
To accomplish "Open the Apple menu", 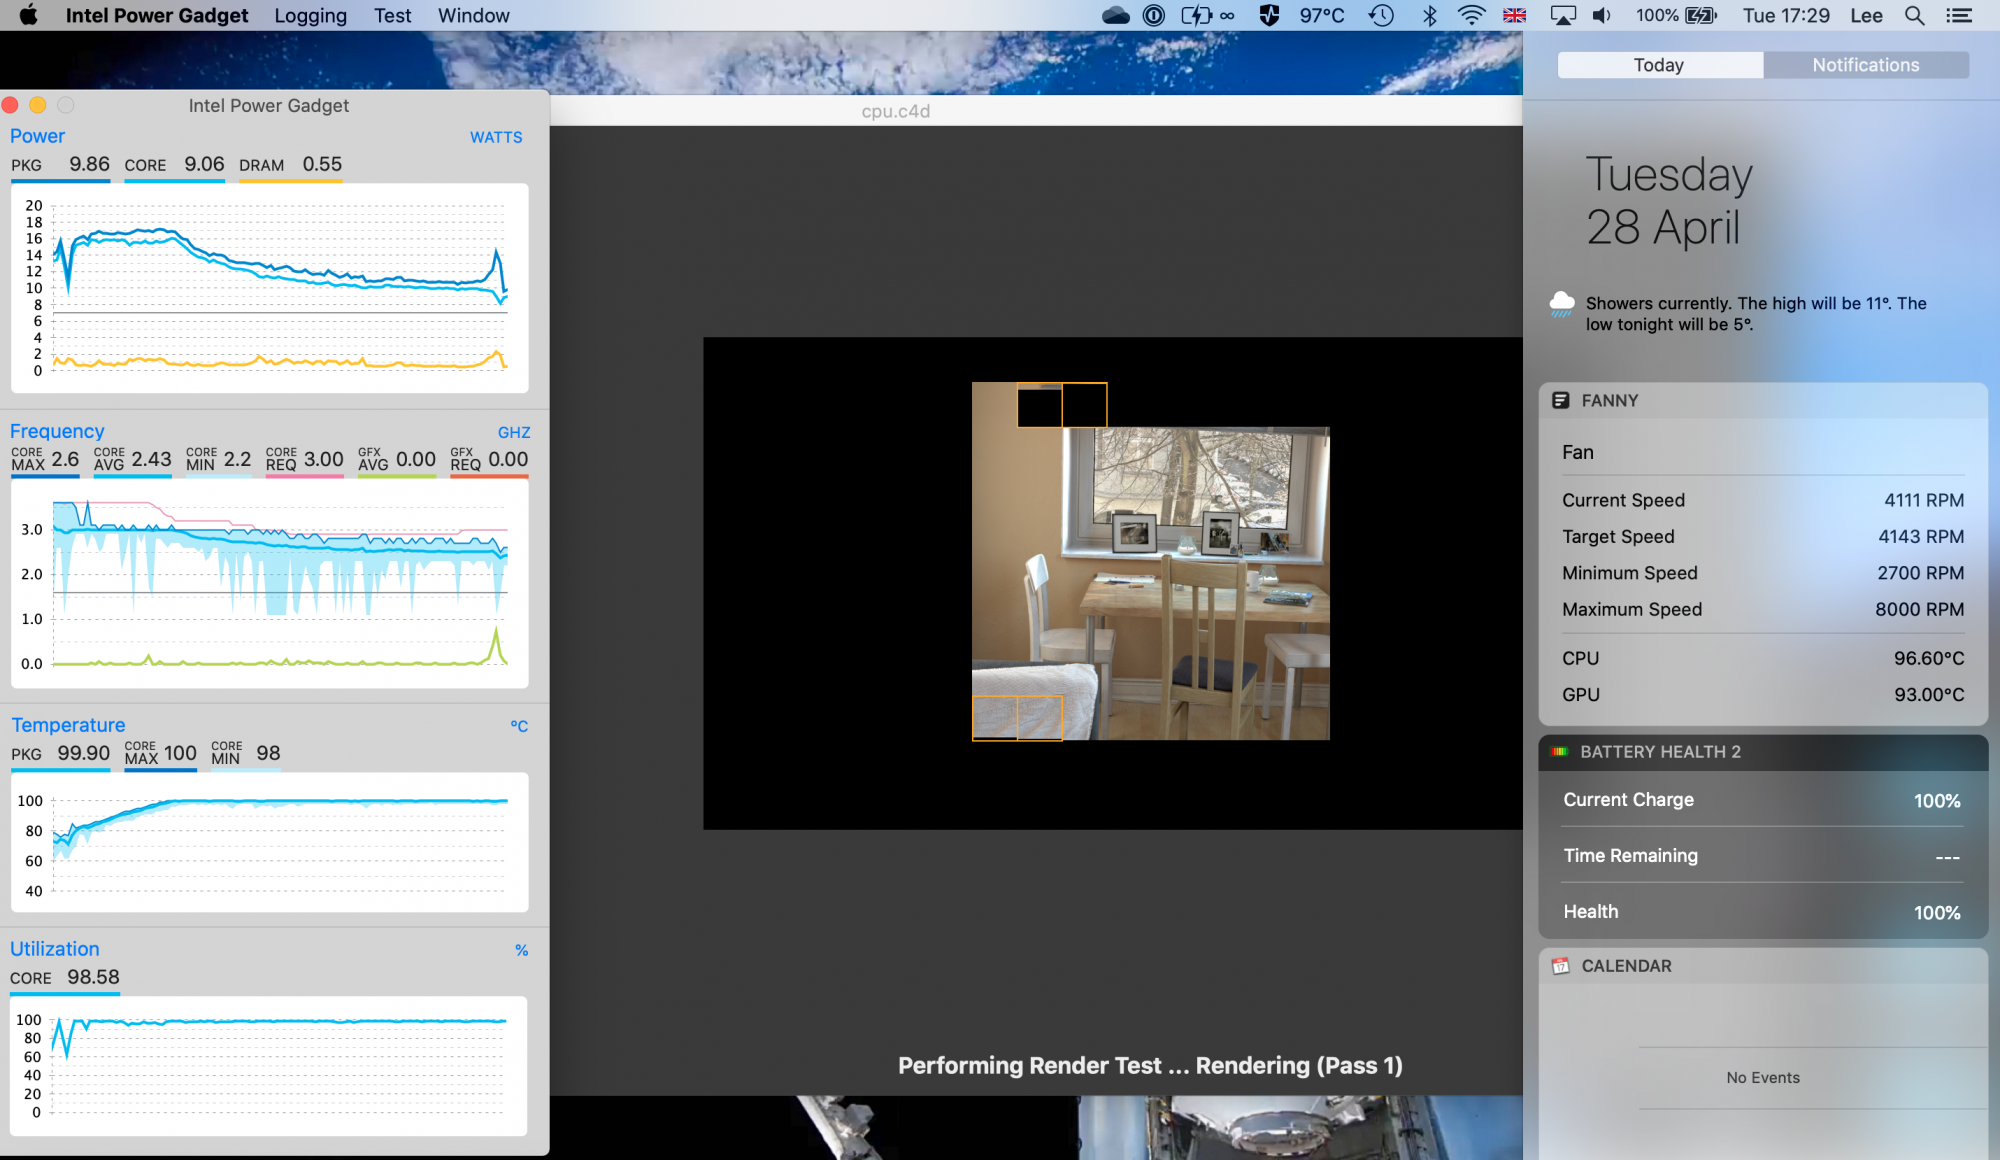I will (28, 15).
